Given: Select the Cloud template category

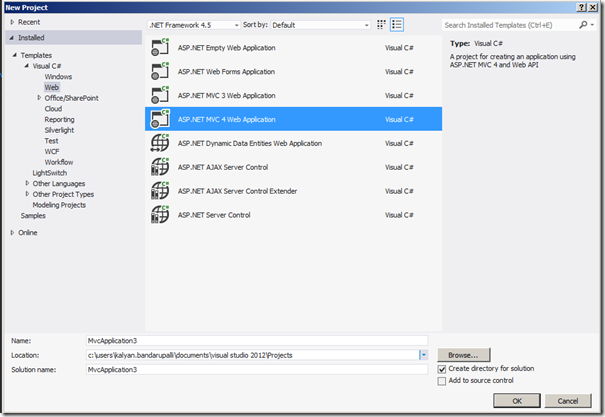Looking at the screenshot, I should coord(53,109).
